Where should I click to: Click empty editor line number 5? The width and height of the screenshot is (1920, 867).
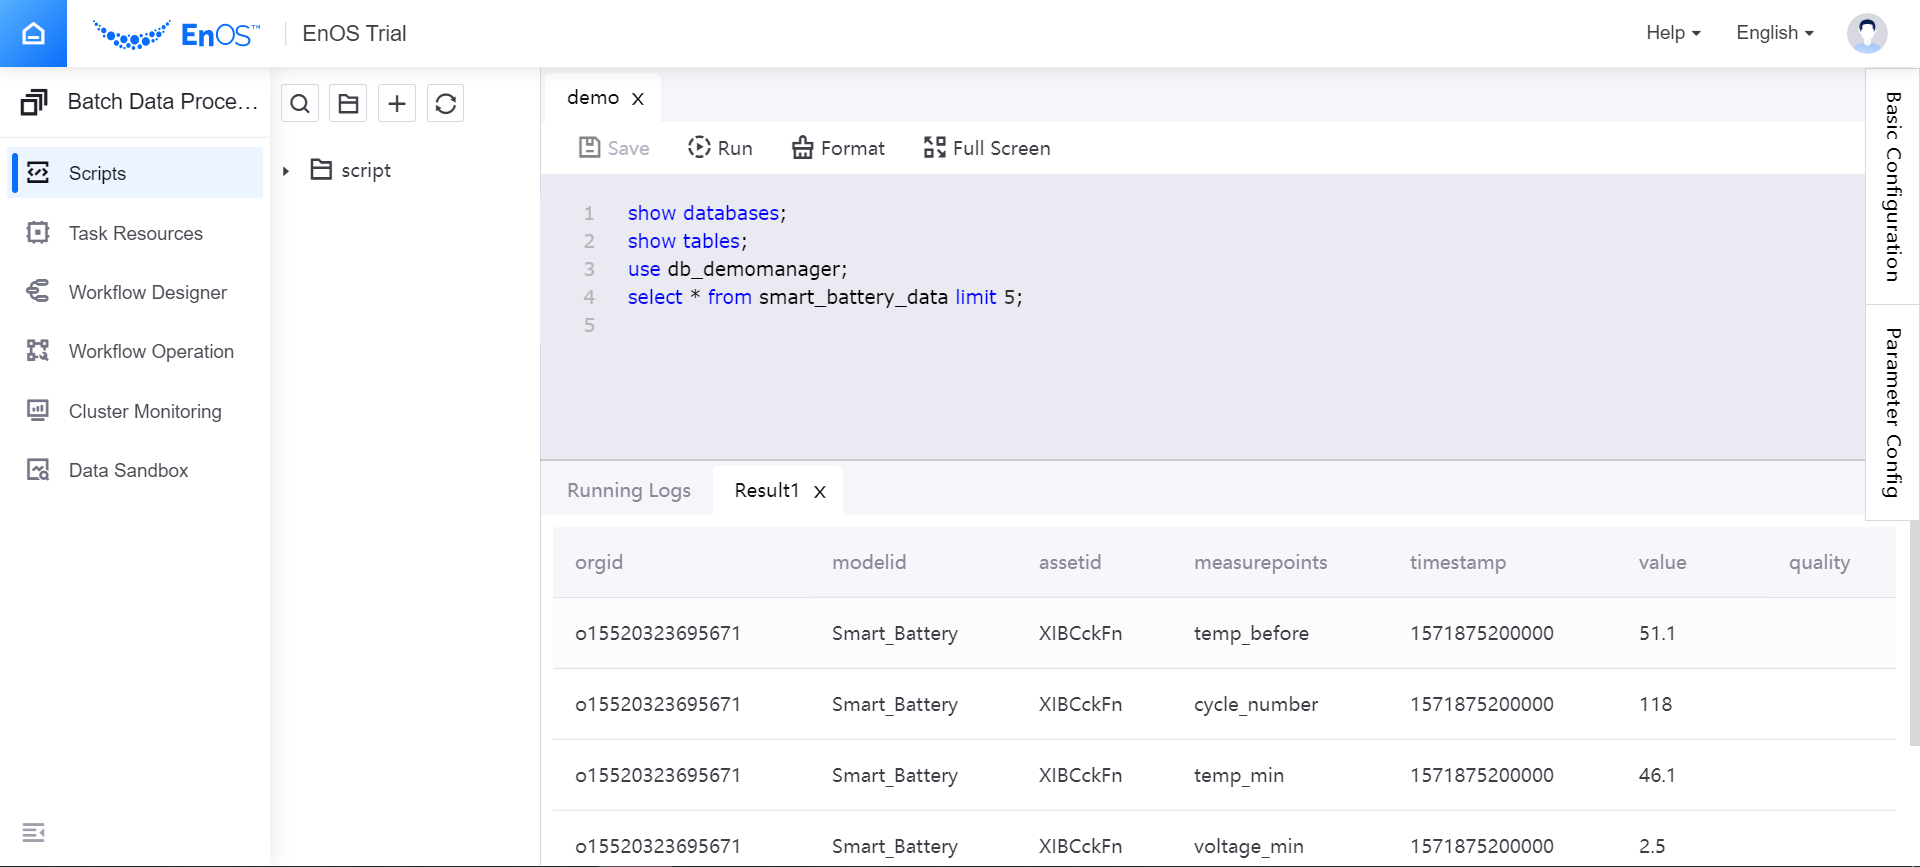point(589,325)
